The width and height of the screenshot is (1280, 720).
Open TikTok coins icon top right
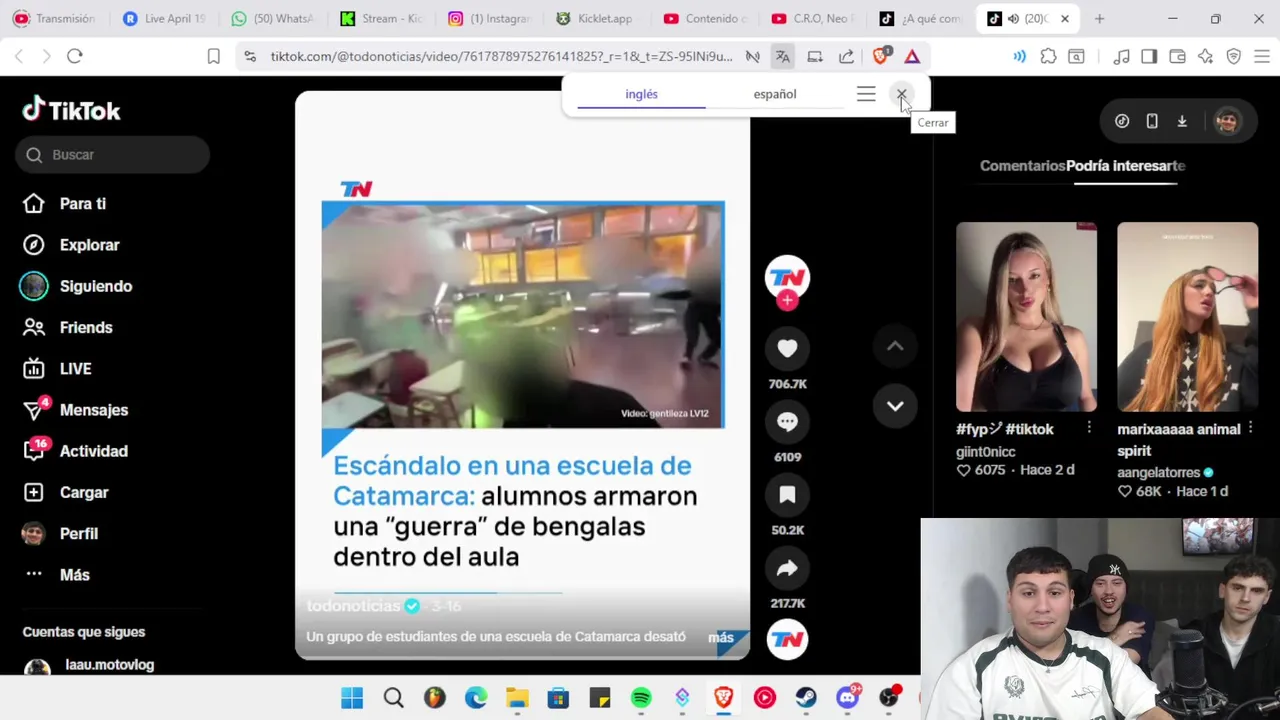[1122, 121]
